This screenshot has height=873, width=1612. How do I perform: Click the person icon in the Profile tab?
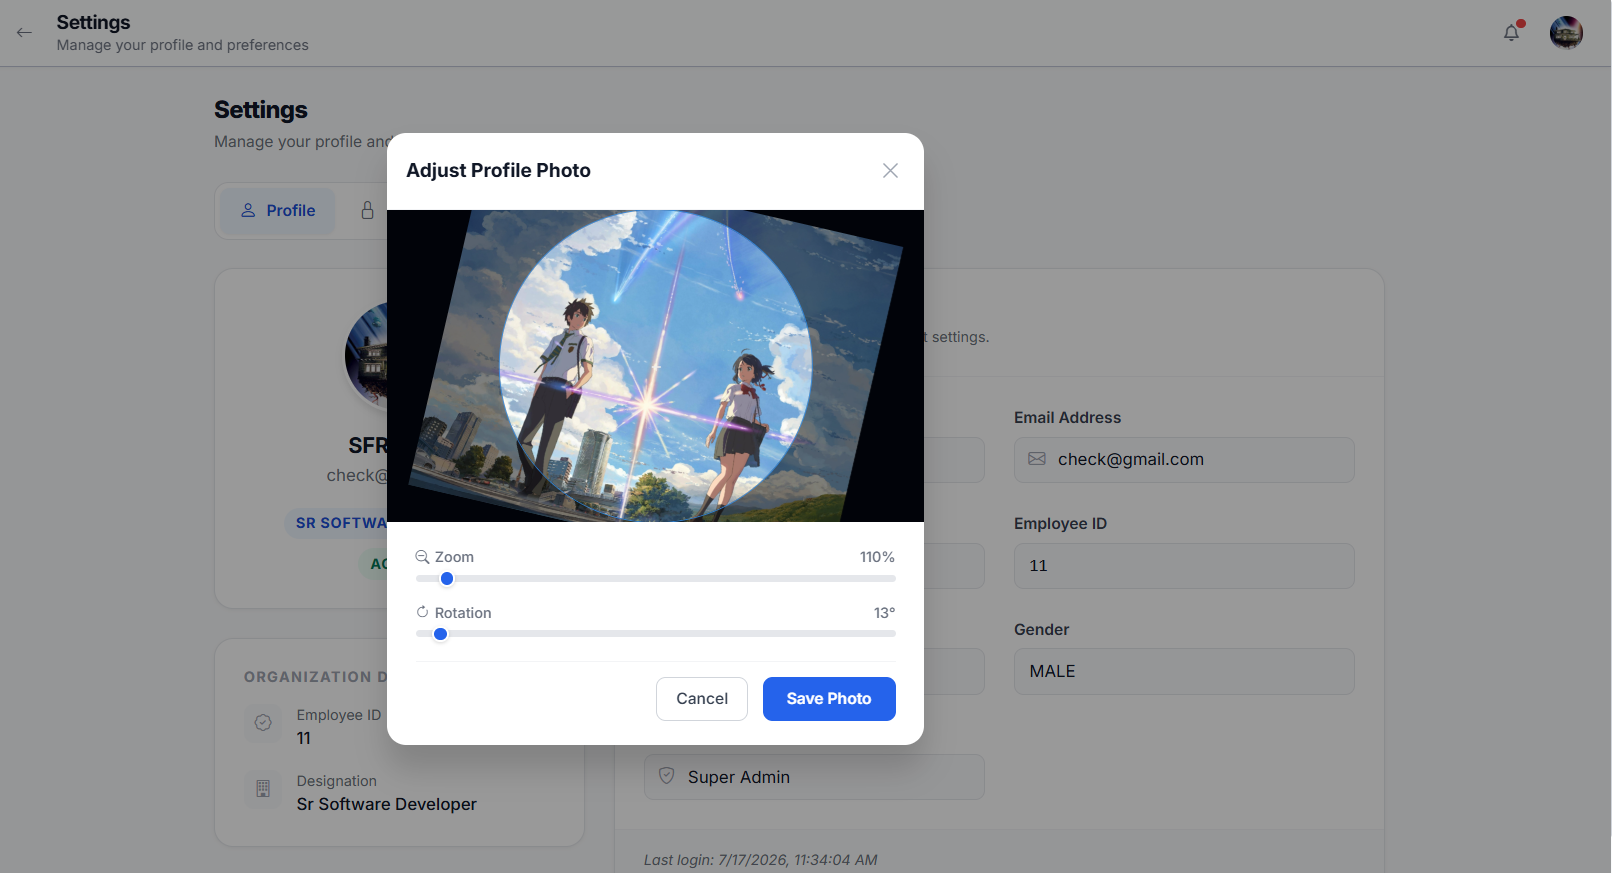[248, 211]
